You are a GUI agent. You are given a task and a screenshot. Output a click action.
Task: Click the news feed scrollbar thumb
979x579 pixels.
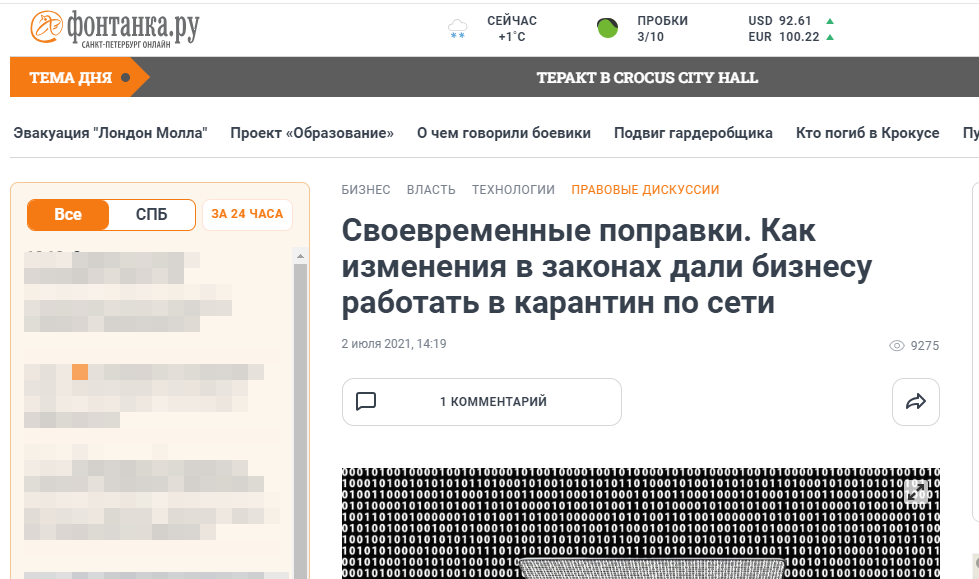pos(300,421)
